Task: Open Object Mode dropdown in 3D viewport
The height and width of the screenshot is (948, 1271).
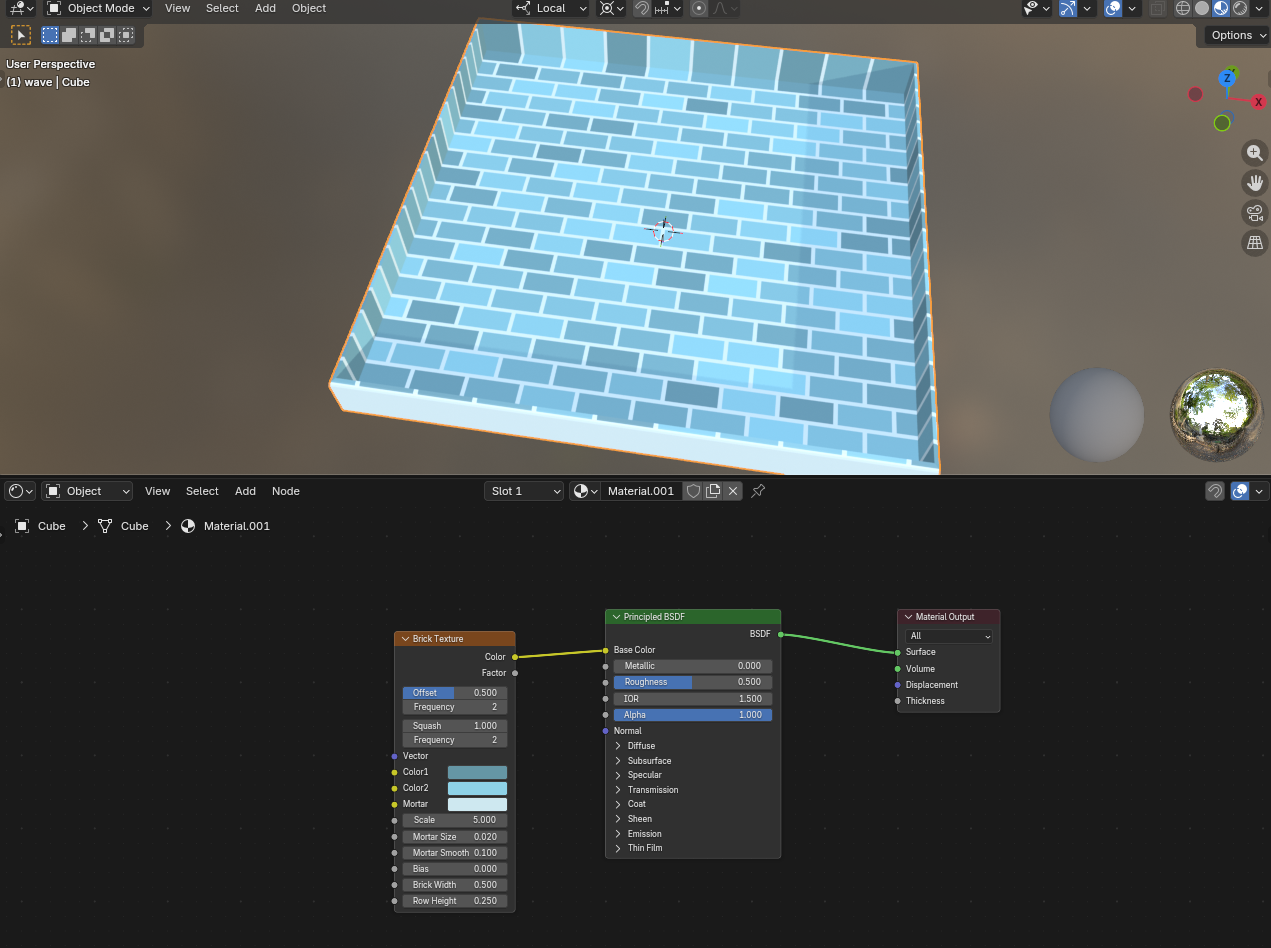Action: point(98,8)
